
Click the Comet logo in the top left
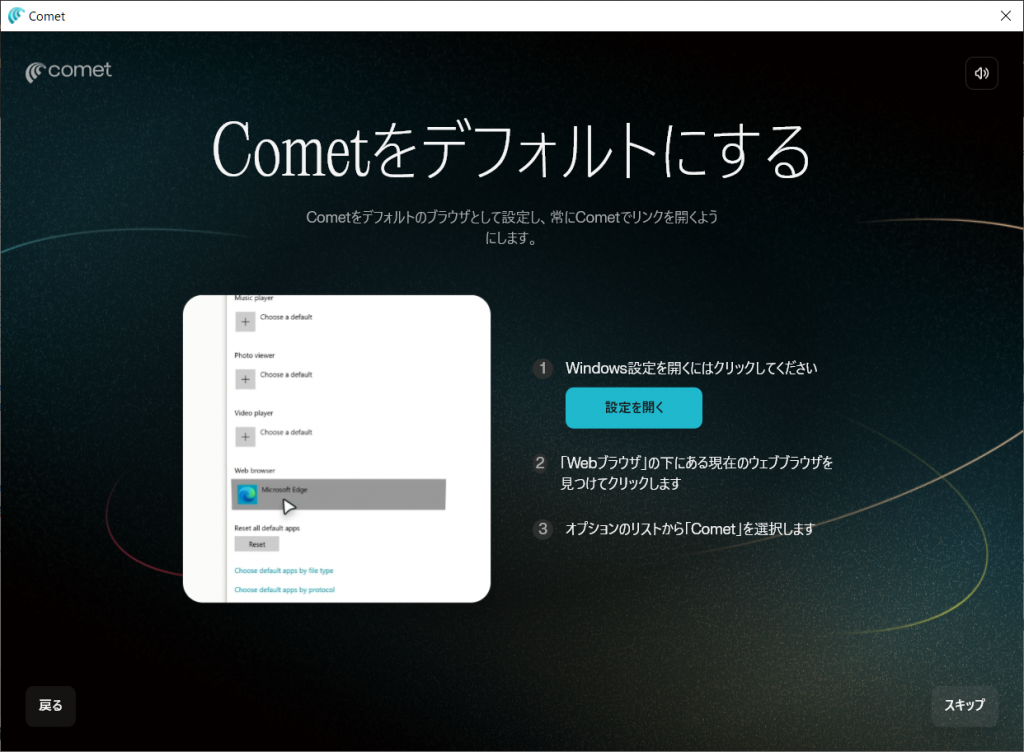(69, 71)
